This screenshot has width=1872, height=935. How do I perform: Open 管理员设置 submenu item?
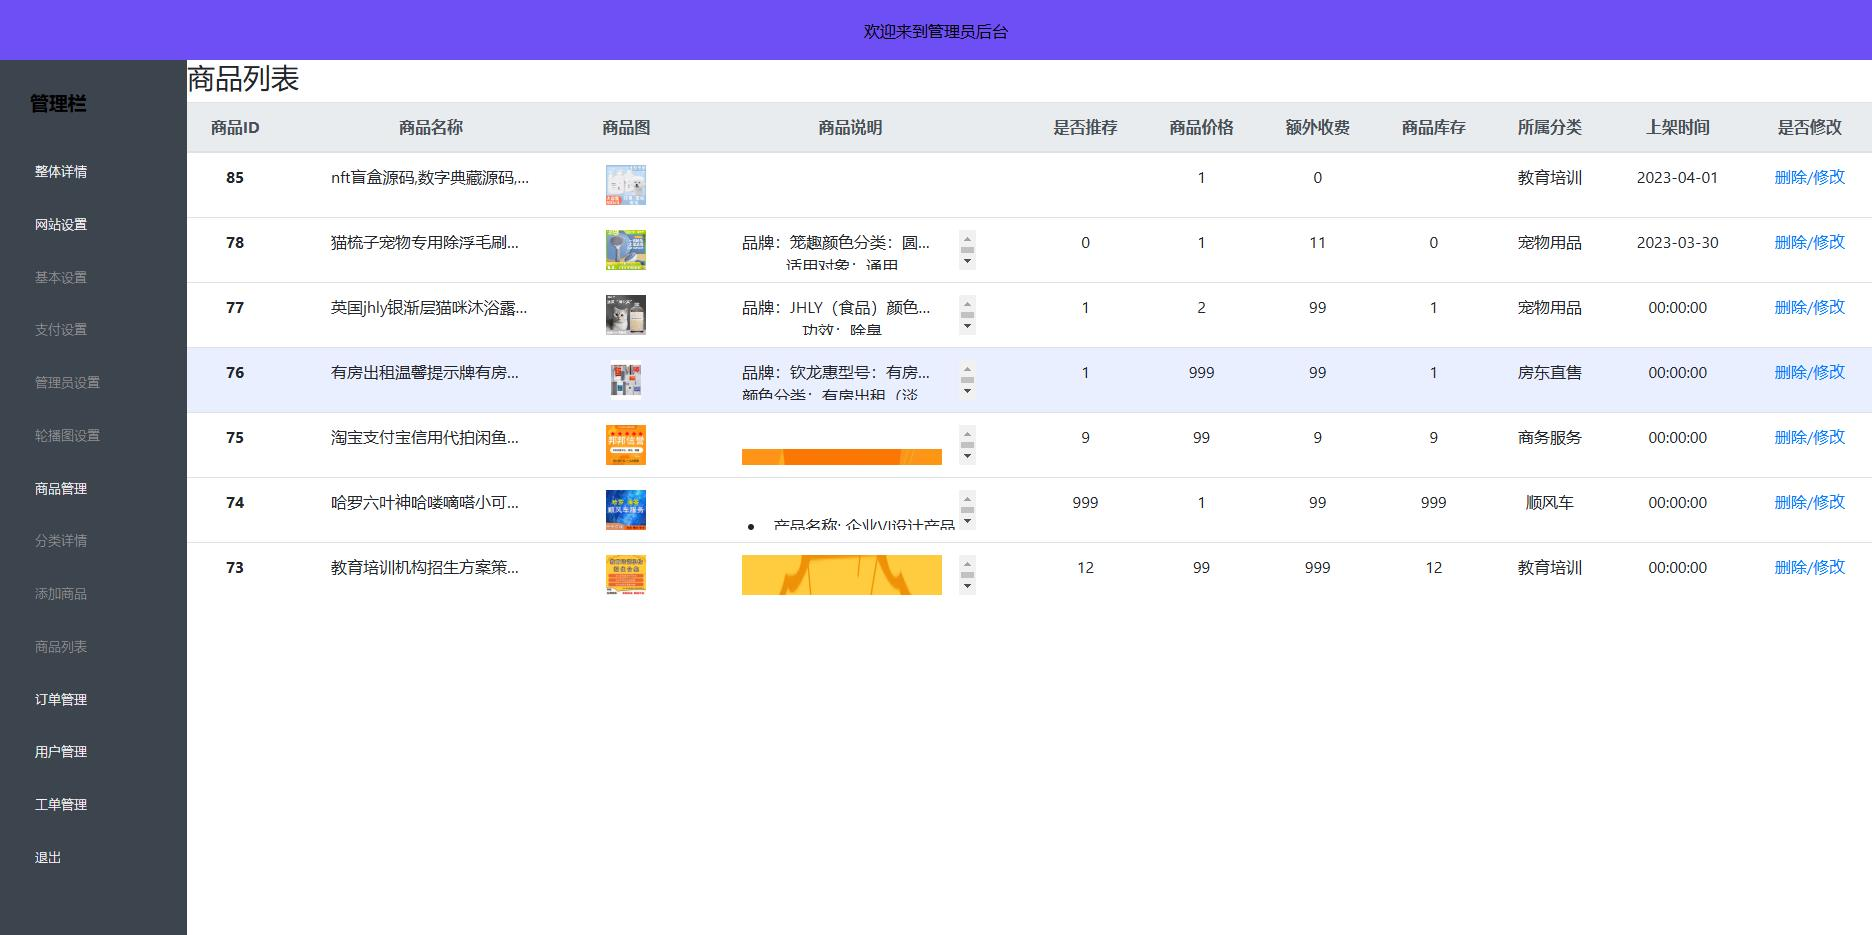coord(67,383)
